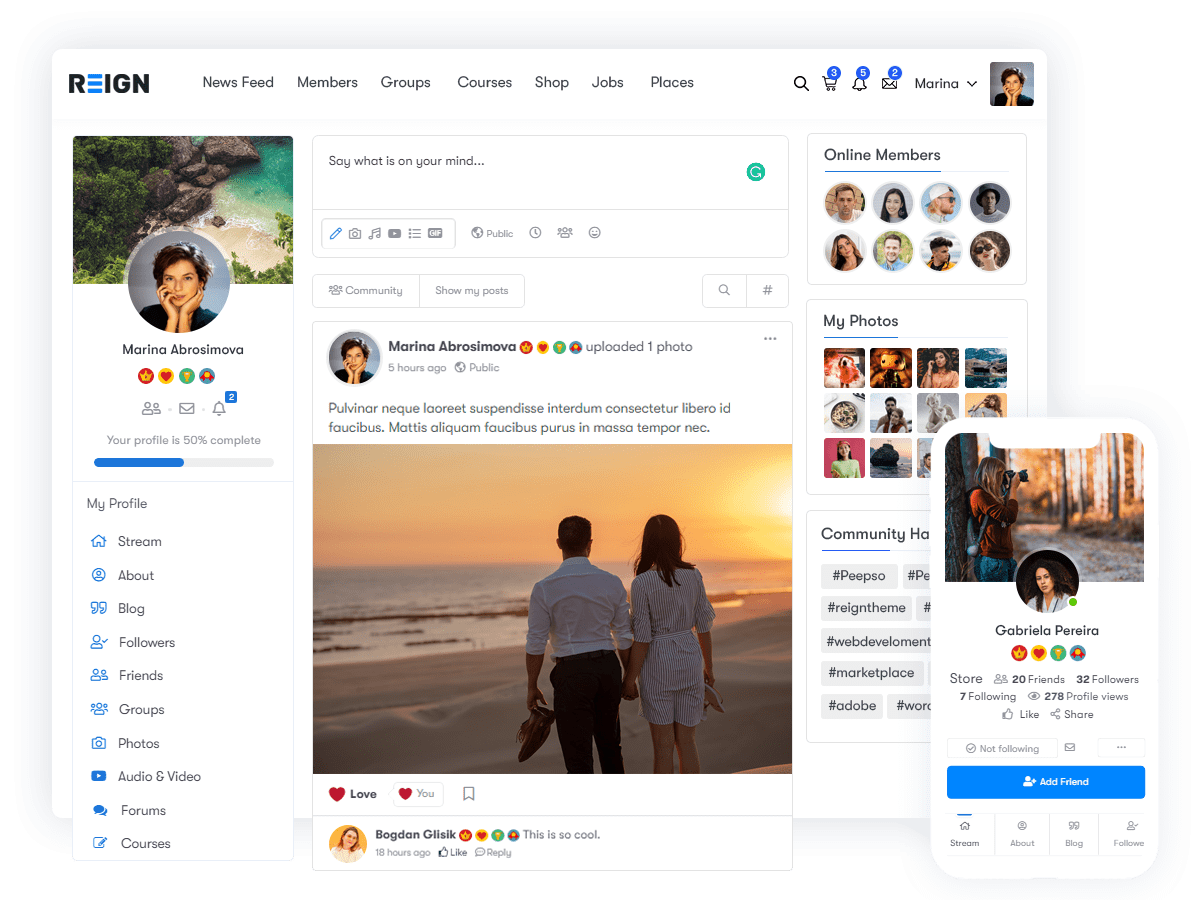
Task: Click the tag friends icon in postbox
Action: 565,233
